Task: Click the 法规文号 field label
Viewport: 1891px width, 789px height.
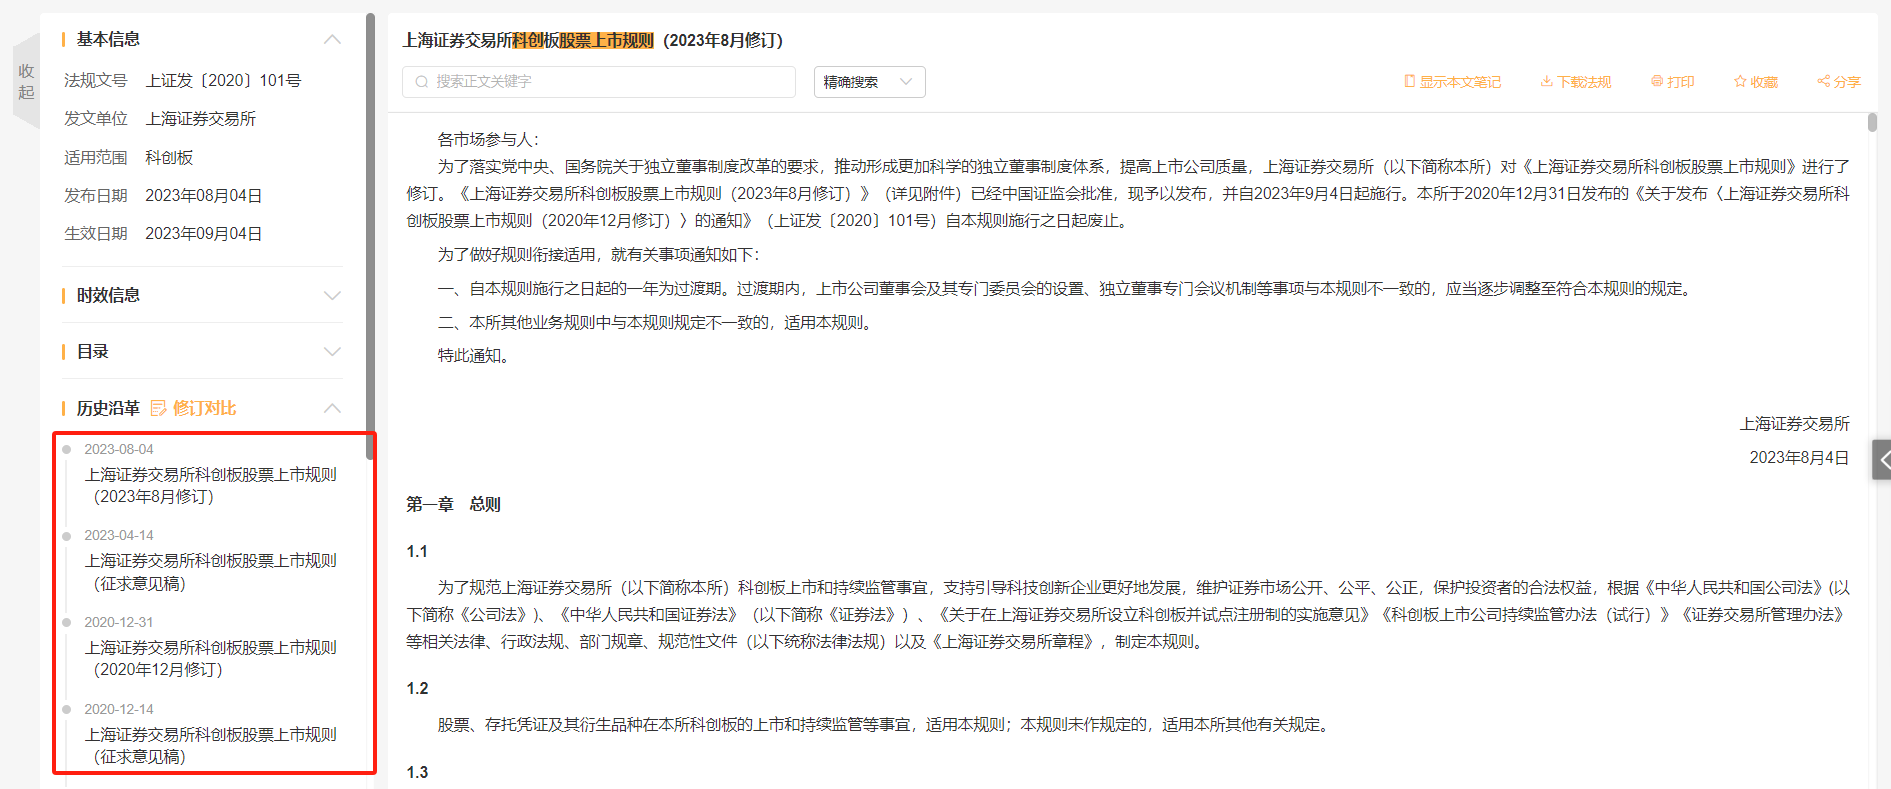Action: tap(96, 80)
